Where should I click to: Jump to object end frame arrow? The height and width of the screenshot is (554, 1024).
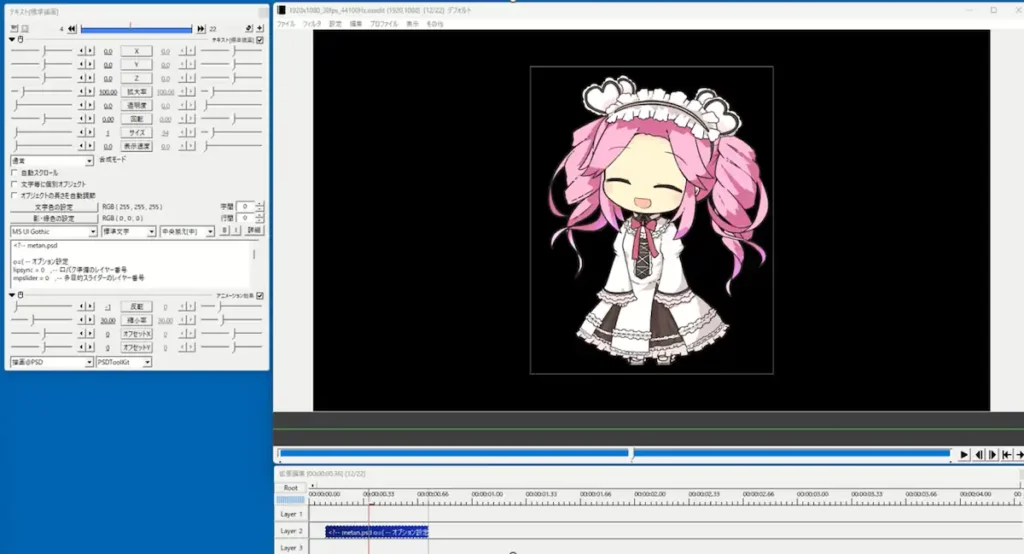pos(201,29)
